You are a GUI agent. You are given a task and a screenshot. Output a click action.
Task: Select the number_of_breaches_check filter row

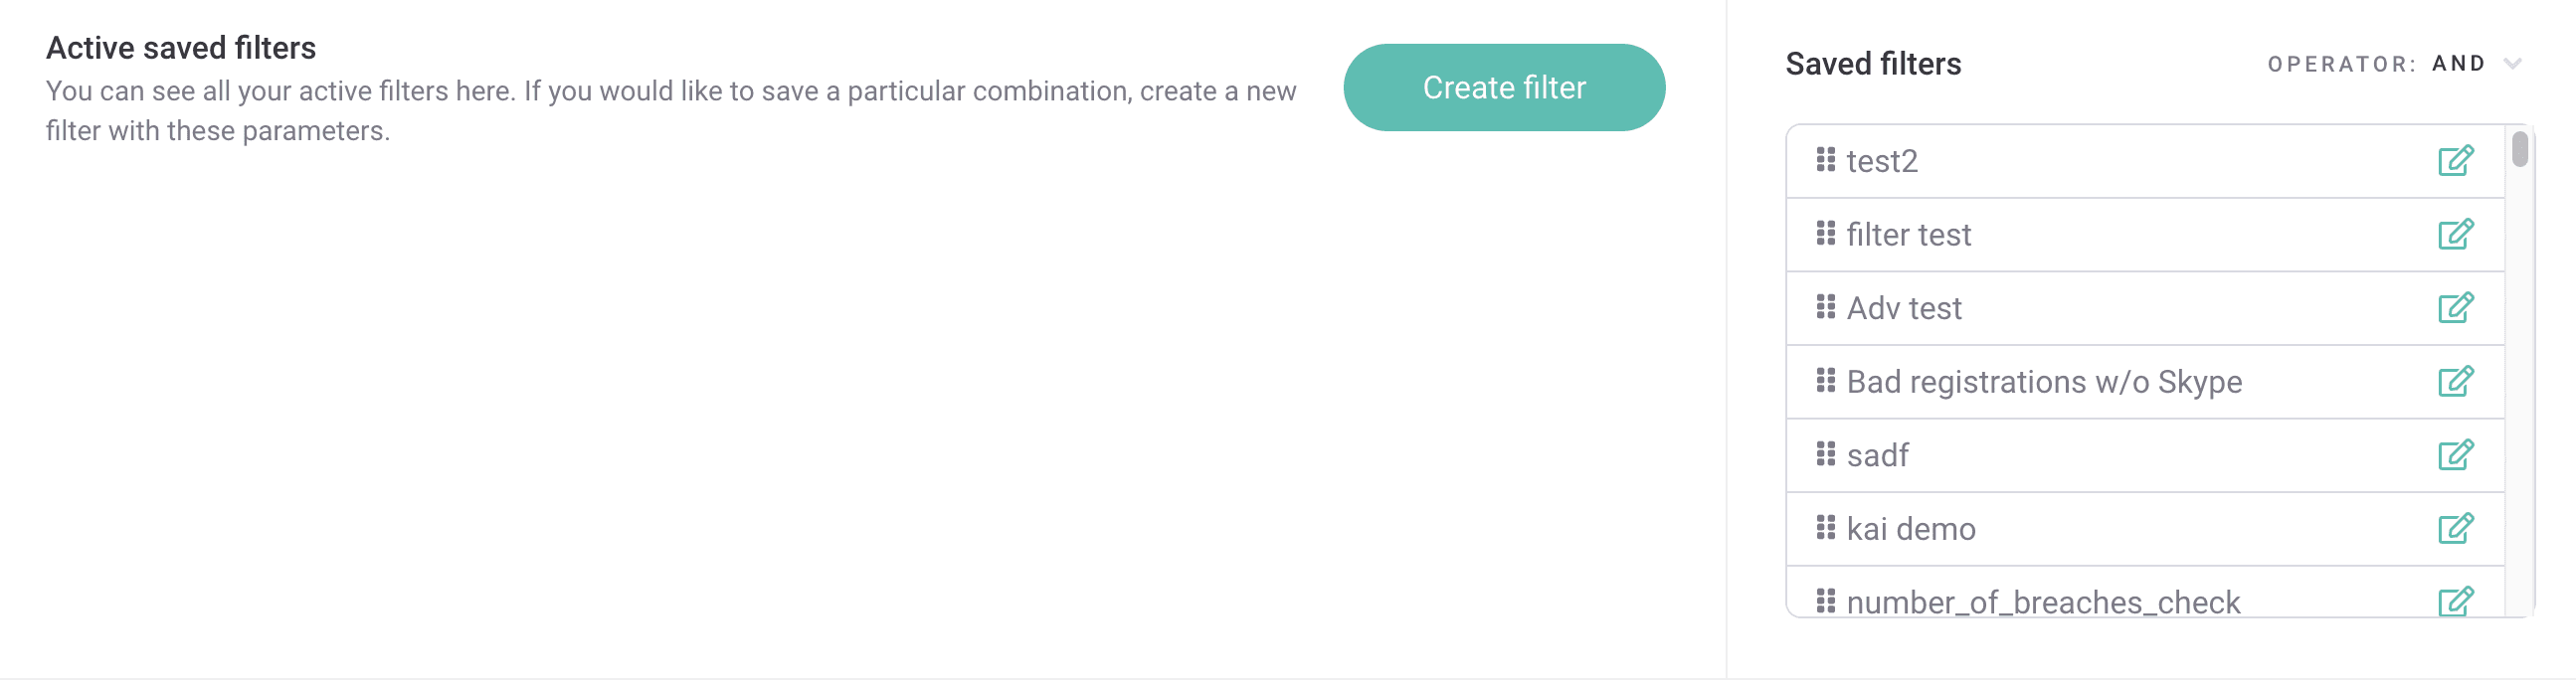coord(2145,592)
